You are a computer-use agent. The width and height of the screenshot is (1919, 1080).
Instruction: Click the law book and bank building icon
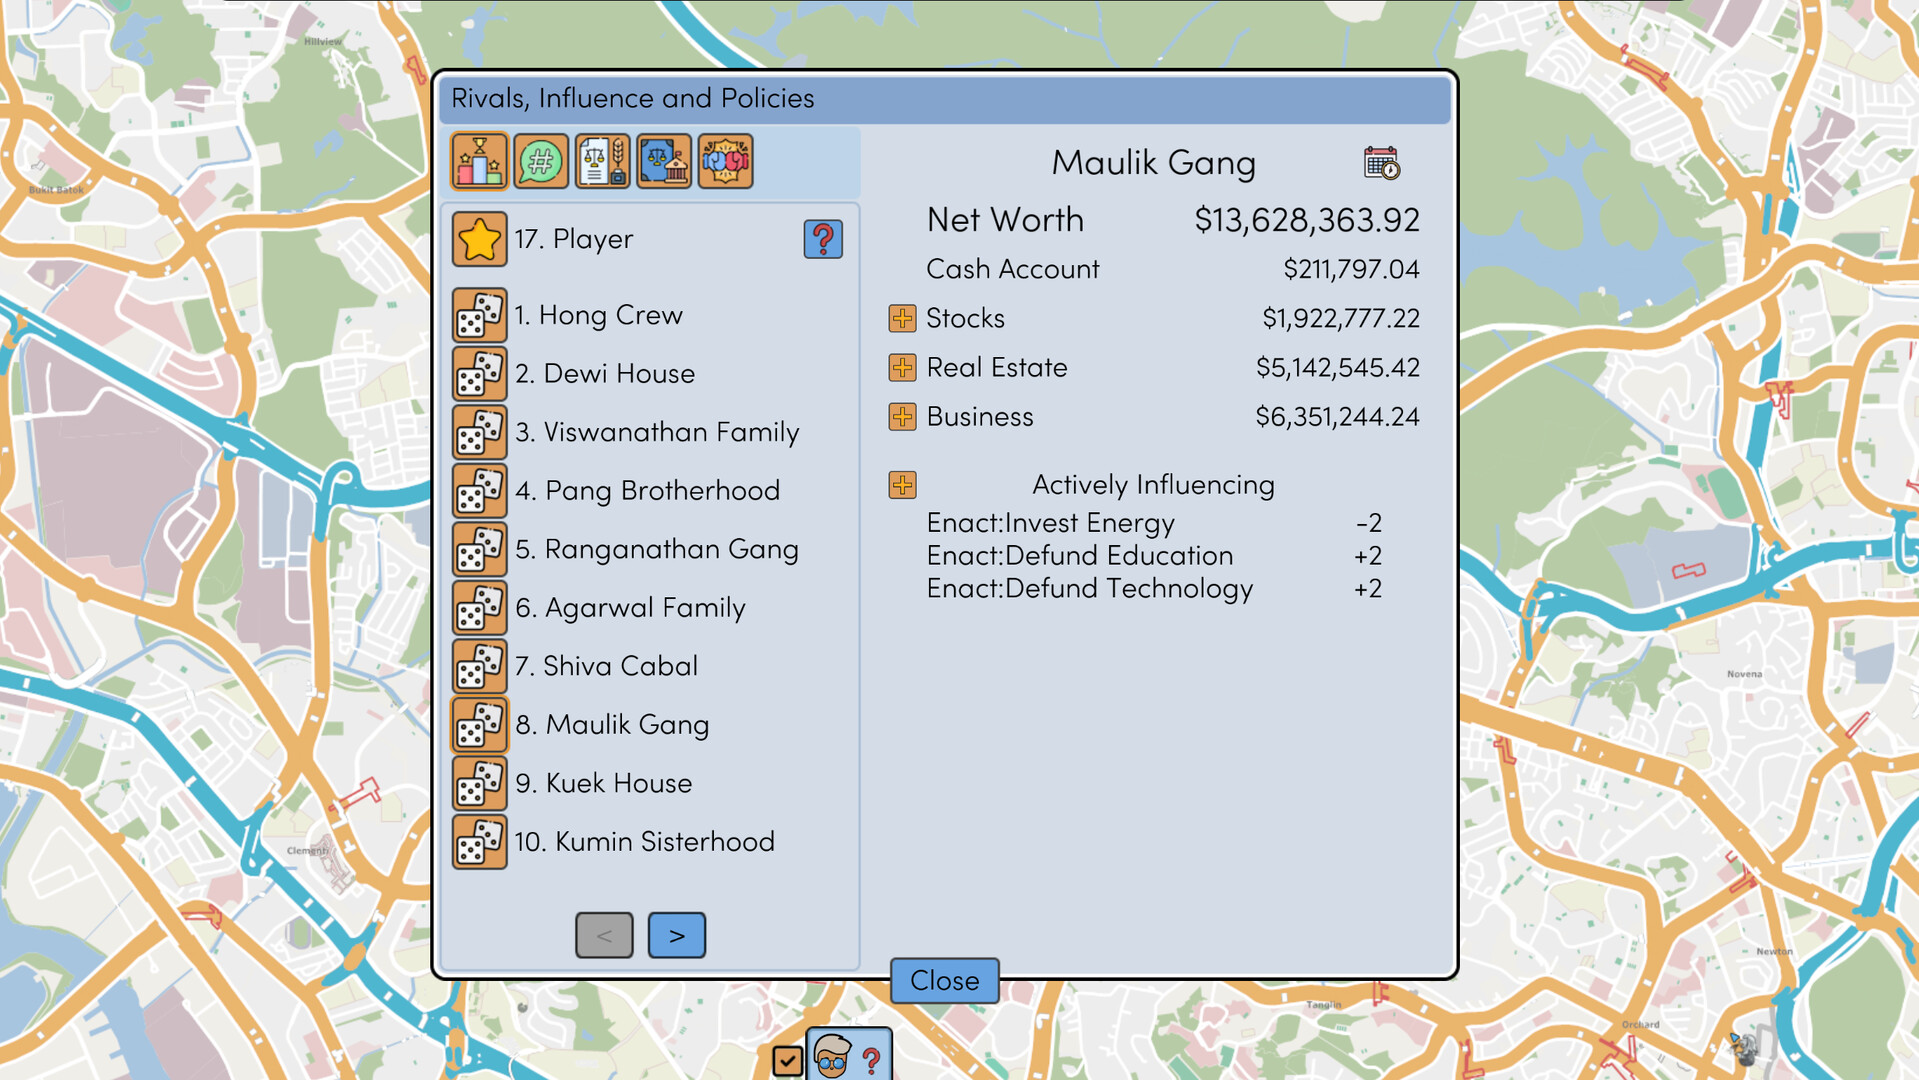663,160
